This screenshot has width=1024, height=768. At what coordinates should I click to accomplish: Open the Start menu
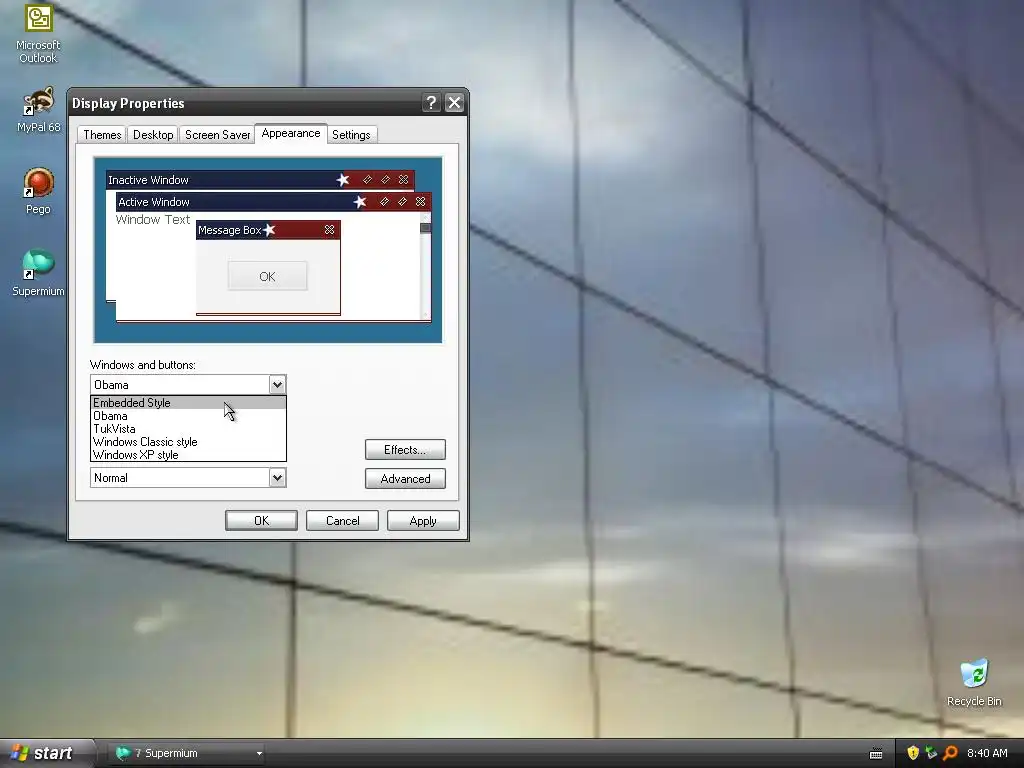(x=46, y=753)
